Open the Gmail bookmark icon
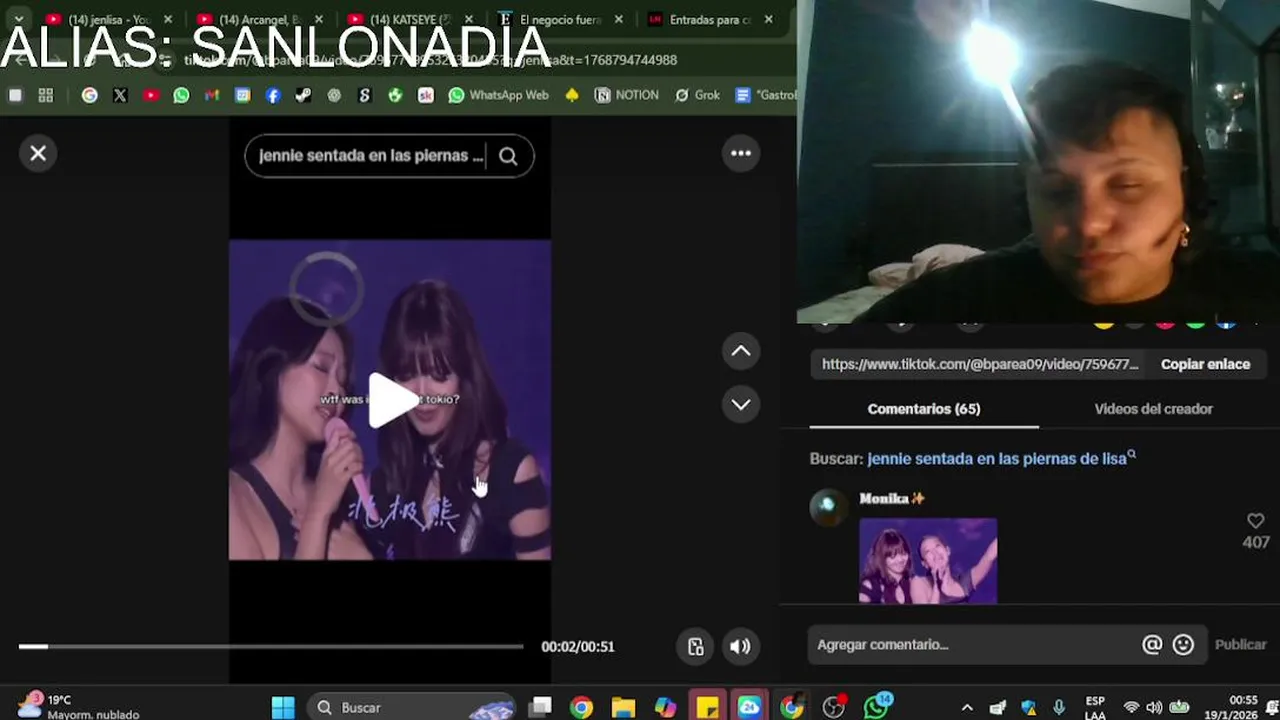Viewport: 1280px width, 720px height. coord(211,95)
